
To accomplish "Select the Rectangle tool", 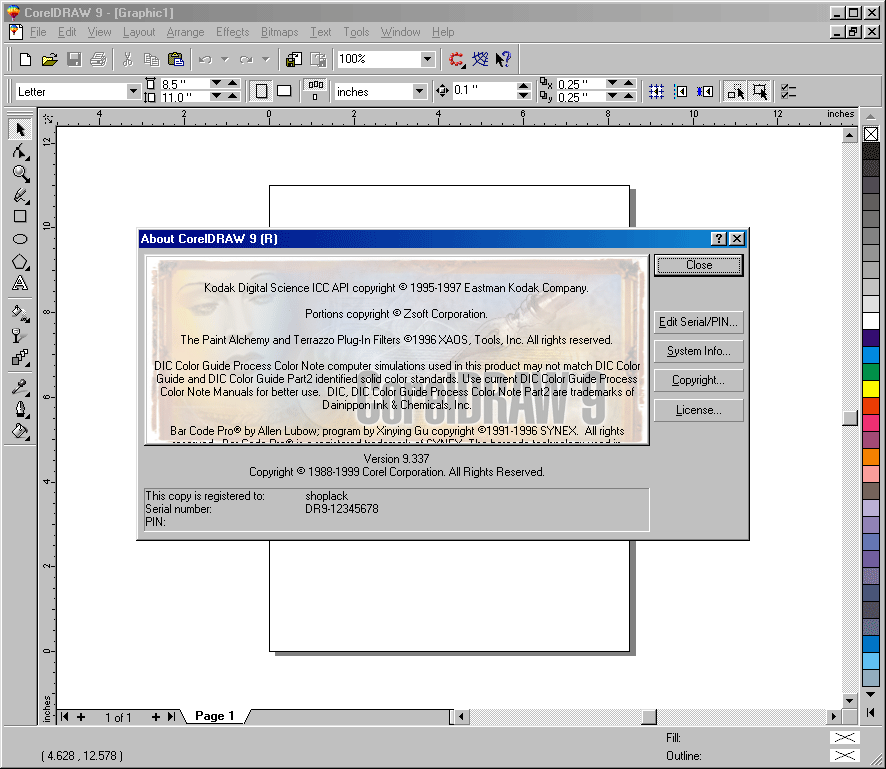I will [20, 217].
